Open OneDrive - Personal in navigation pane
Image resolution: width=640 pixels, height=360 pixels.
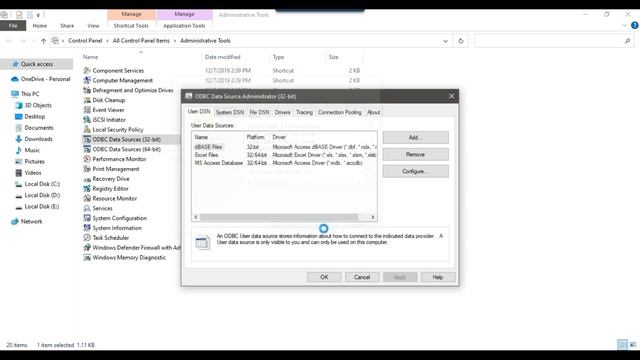pos(41,79)
